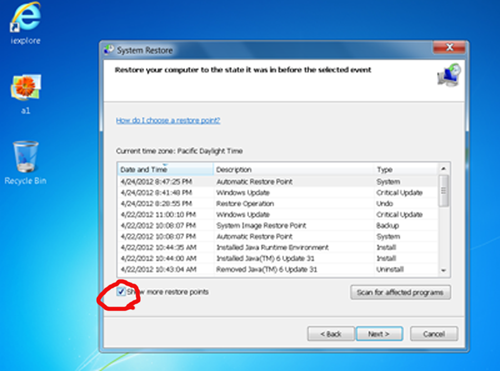Select 4/22/2012 11:00:10 PM Windows Update row
Image resolution: width=500 pixels, height=371 pixels.
(x=278, y=215)
